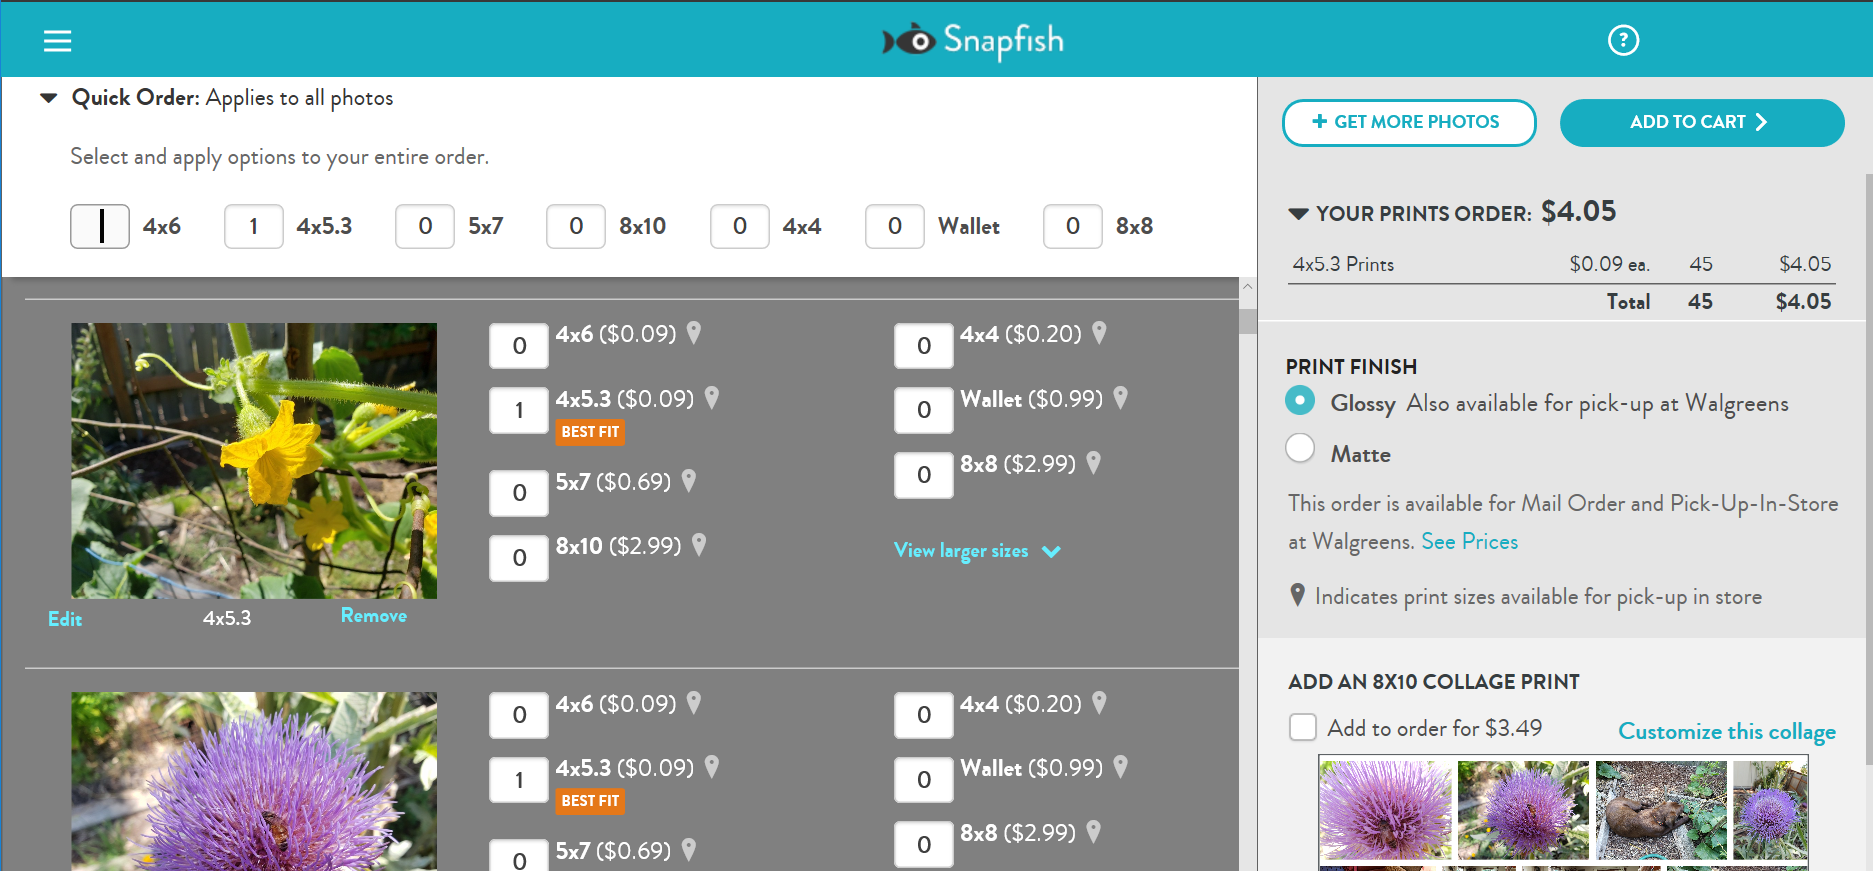
Task: Click the first photo BEST FIT badge
Action: coord(590,432)
